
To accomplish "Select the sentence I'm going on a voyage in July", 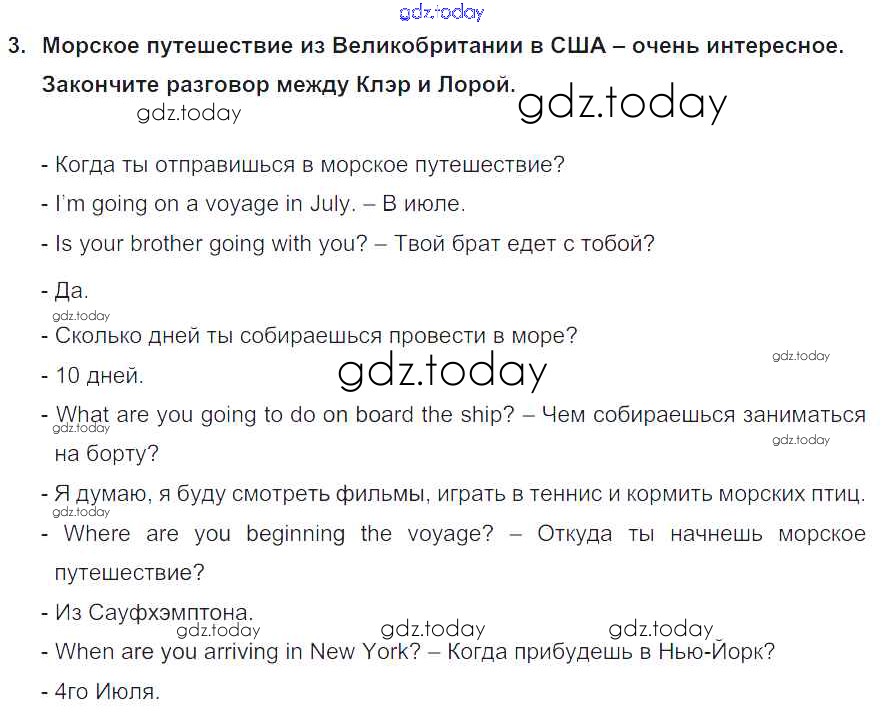I will [205, 204].
